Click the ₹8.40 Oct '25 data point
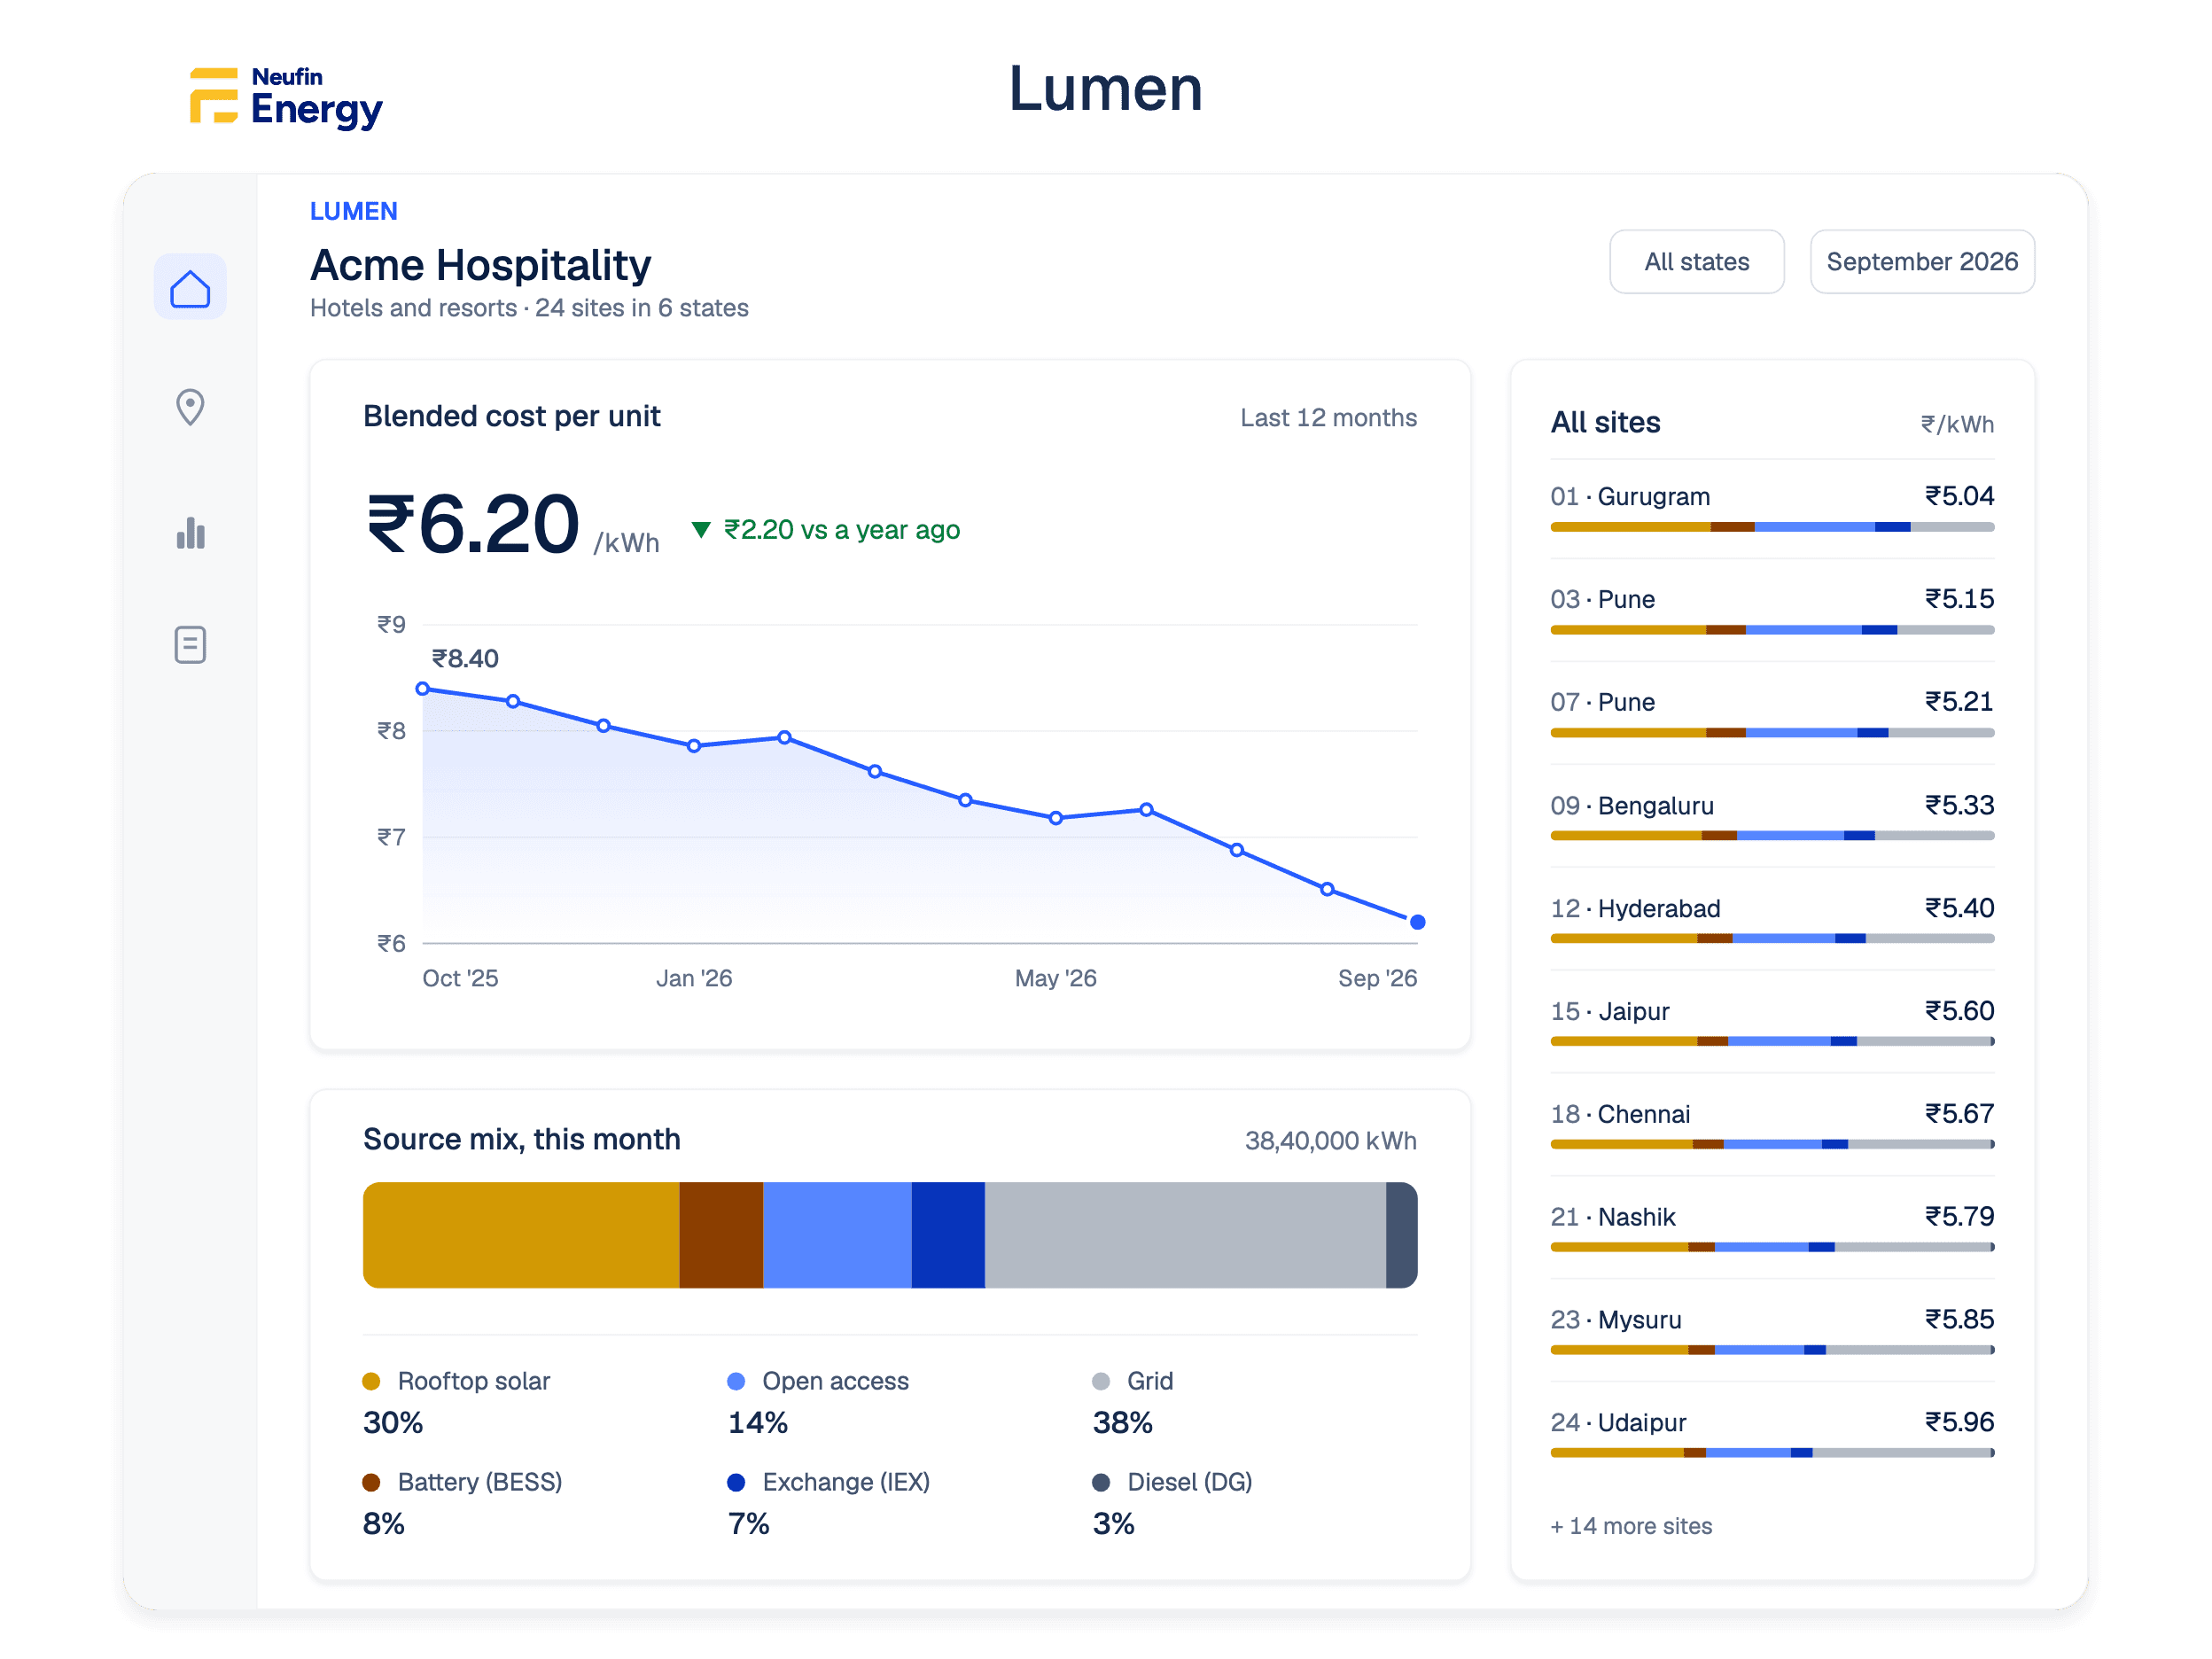Image resolution: width=2212 pixels, height=1659 pixels. (423, 689)
